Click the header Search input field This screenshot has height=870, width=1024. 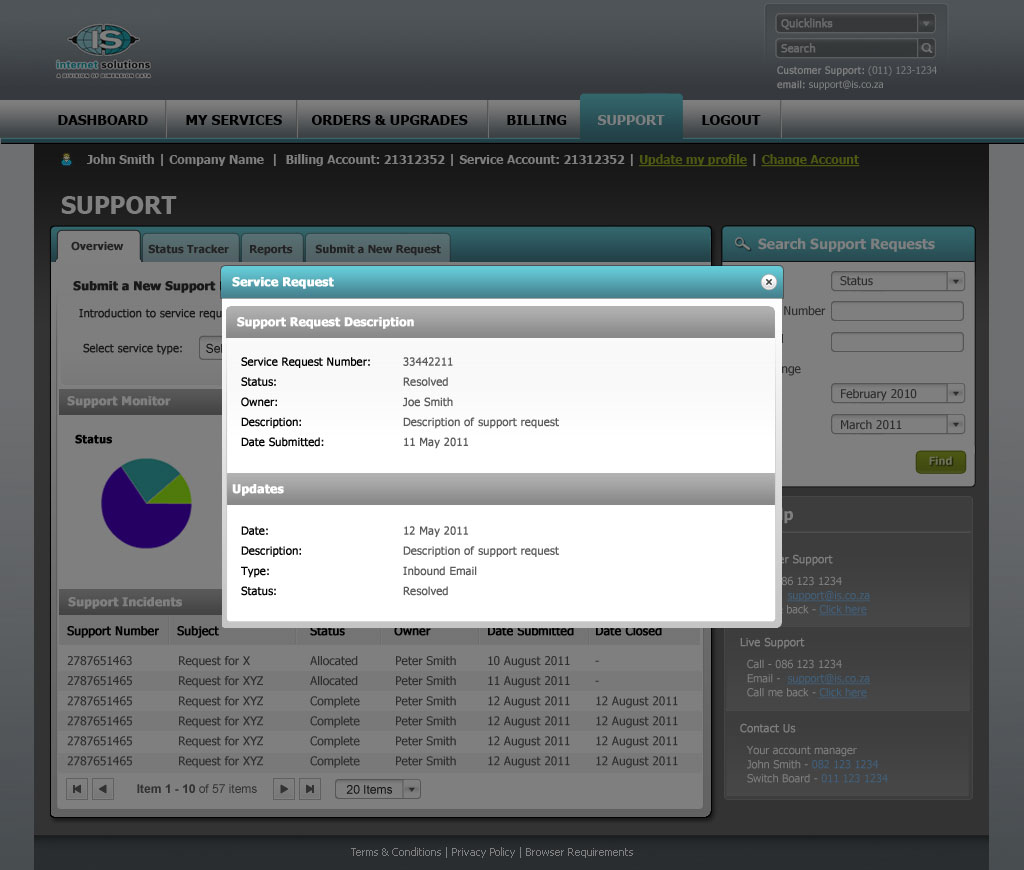click(846, 48)
